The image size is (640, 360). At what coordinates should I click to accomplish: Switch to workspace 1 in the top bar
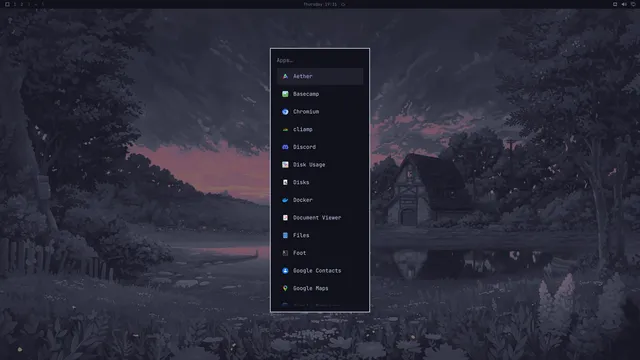click(15, 4)
